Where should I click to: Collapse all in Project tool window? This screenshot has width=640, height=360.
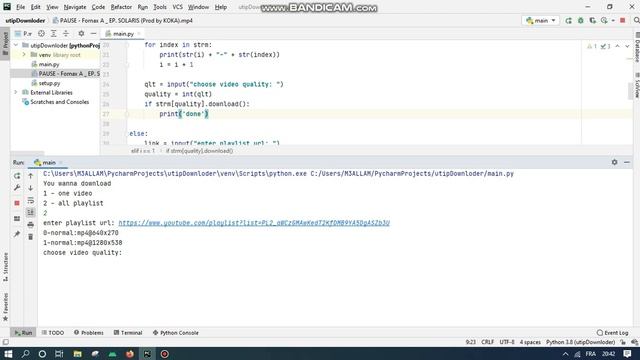(x=66, y=34)
